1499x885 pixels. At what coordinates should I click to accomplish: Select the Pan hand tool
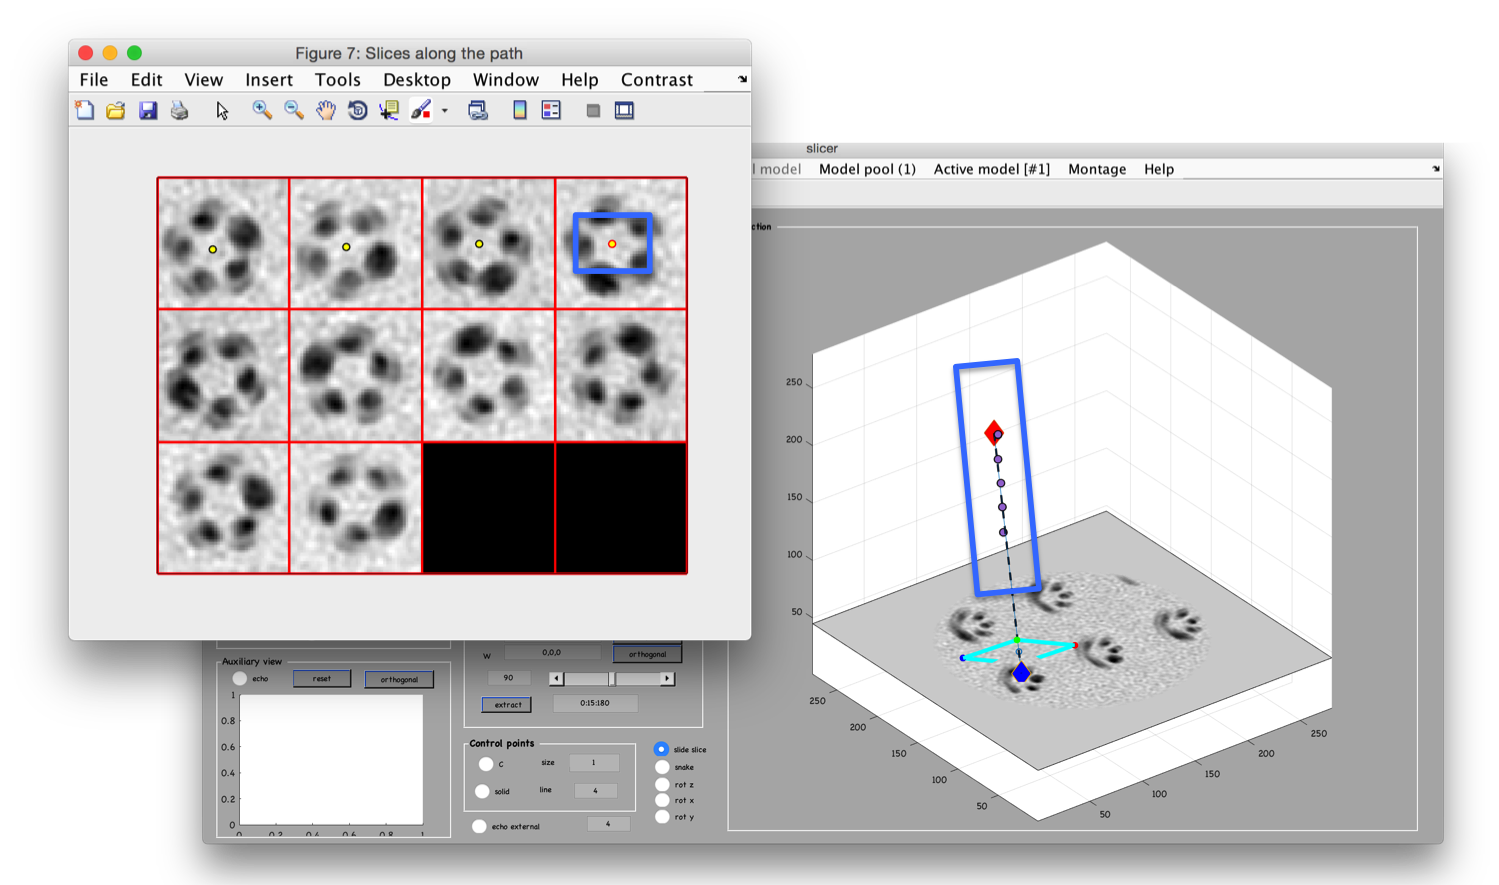[x=326, y=110]
